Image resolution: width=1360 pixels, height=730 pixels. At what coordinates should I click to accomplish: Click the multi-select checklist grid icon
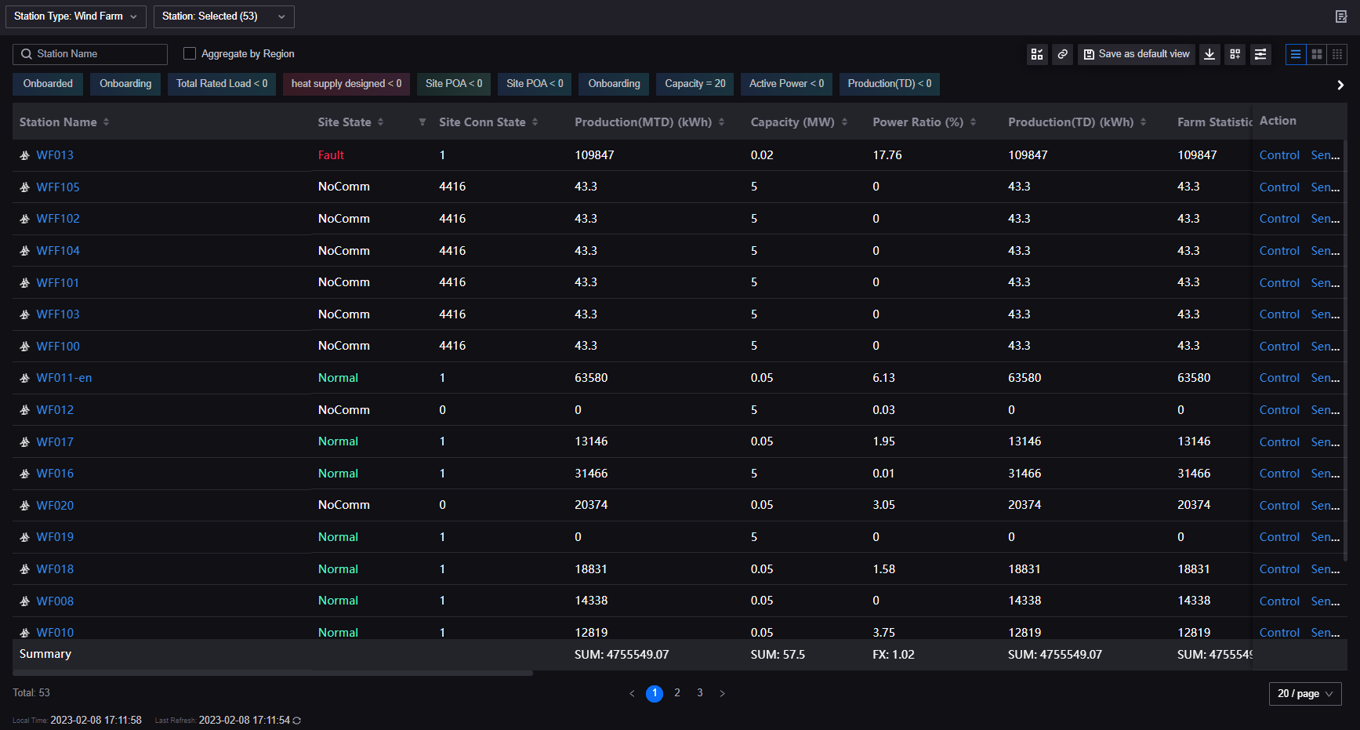pyautogui.click(x=1037, y=54)
